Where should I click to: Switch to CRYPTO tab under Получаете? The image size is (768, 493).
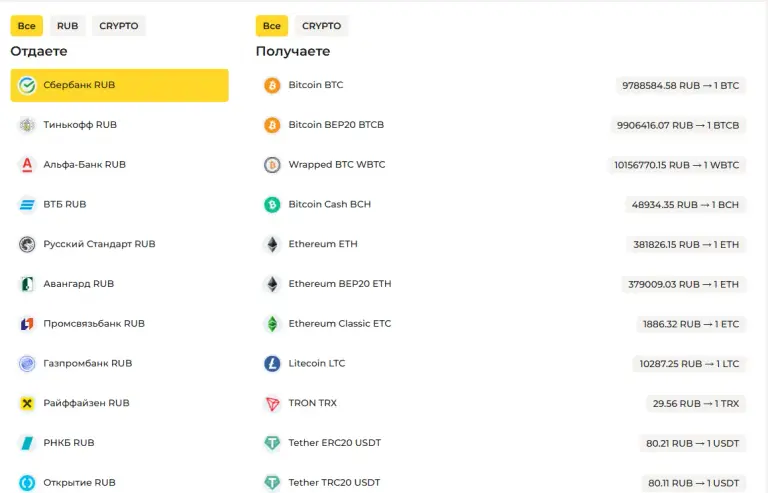coord(321,26)
